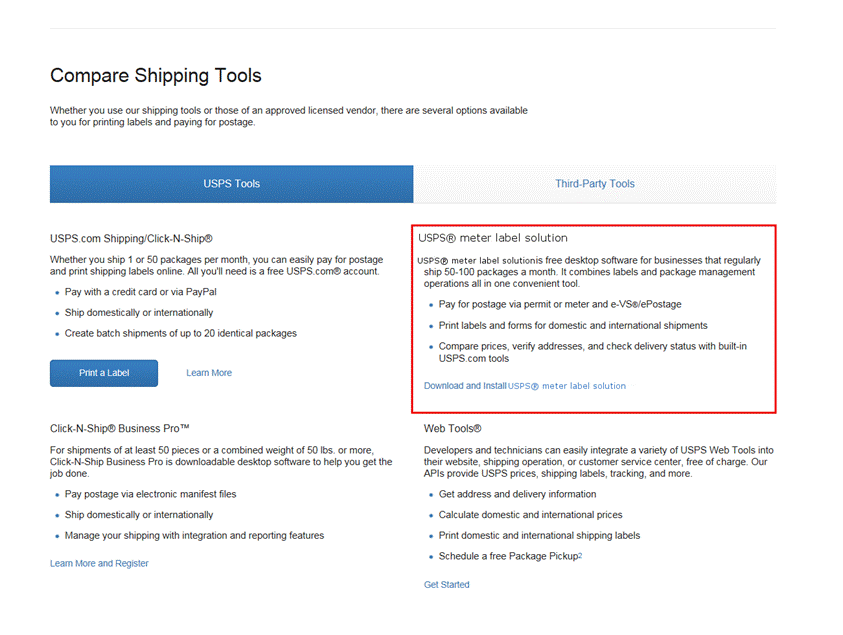Image resolution: width=843 pixels, height=635 pixels.
Task: Click the Click-N-Ship Business Pro heading
Action: (119, 429)
